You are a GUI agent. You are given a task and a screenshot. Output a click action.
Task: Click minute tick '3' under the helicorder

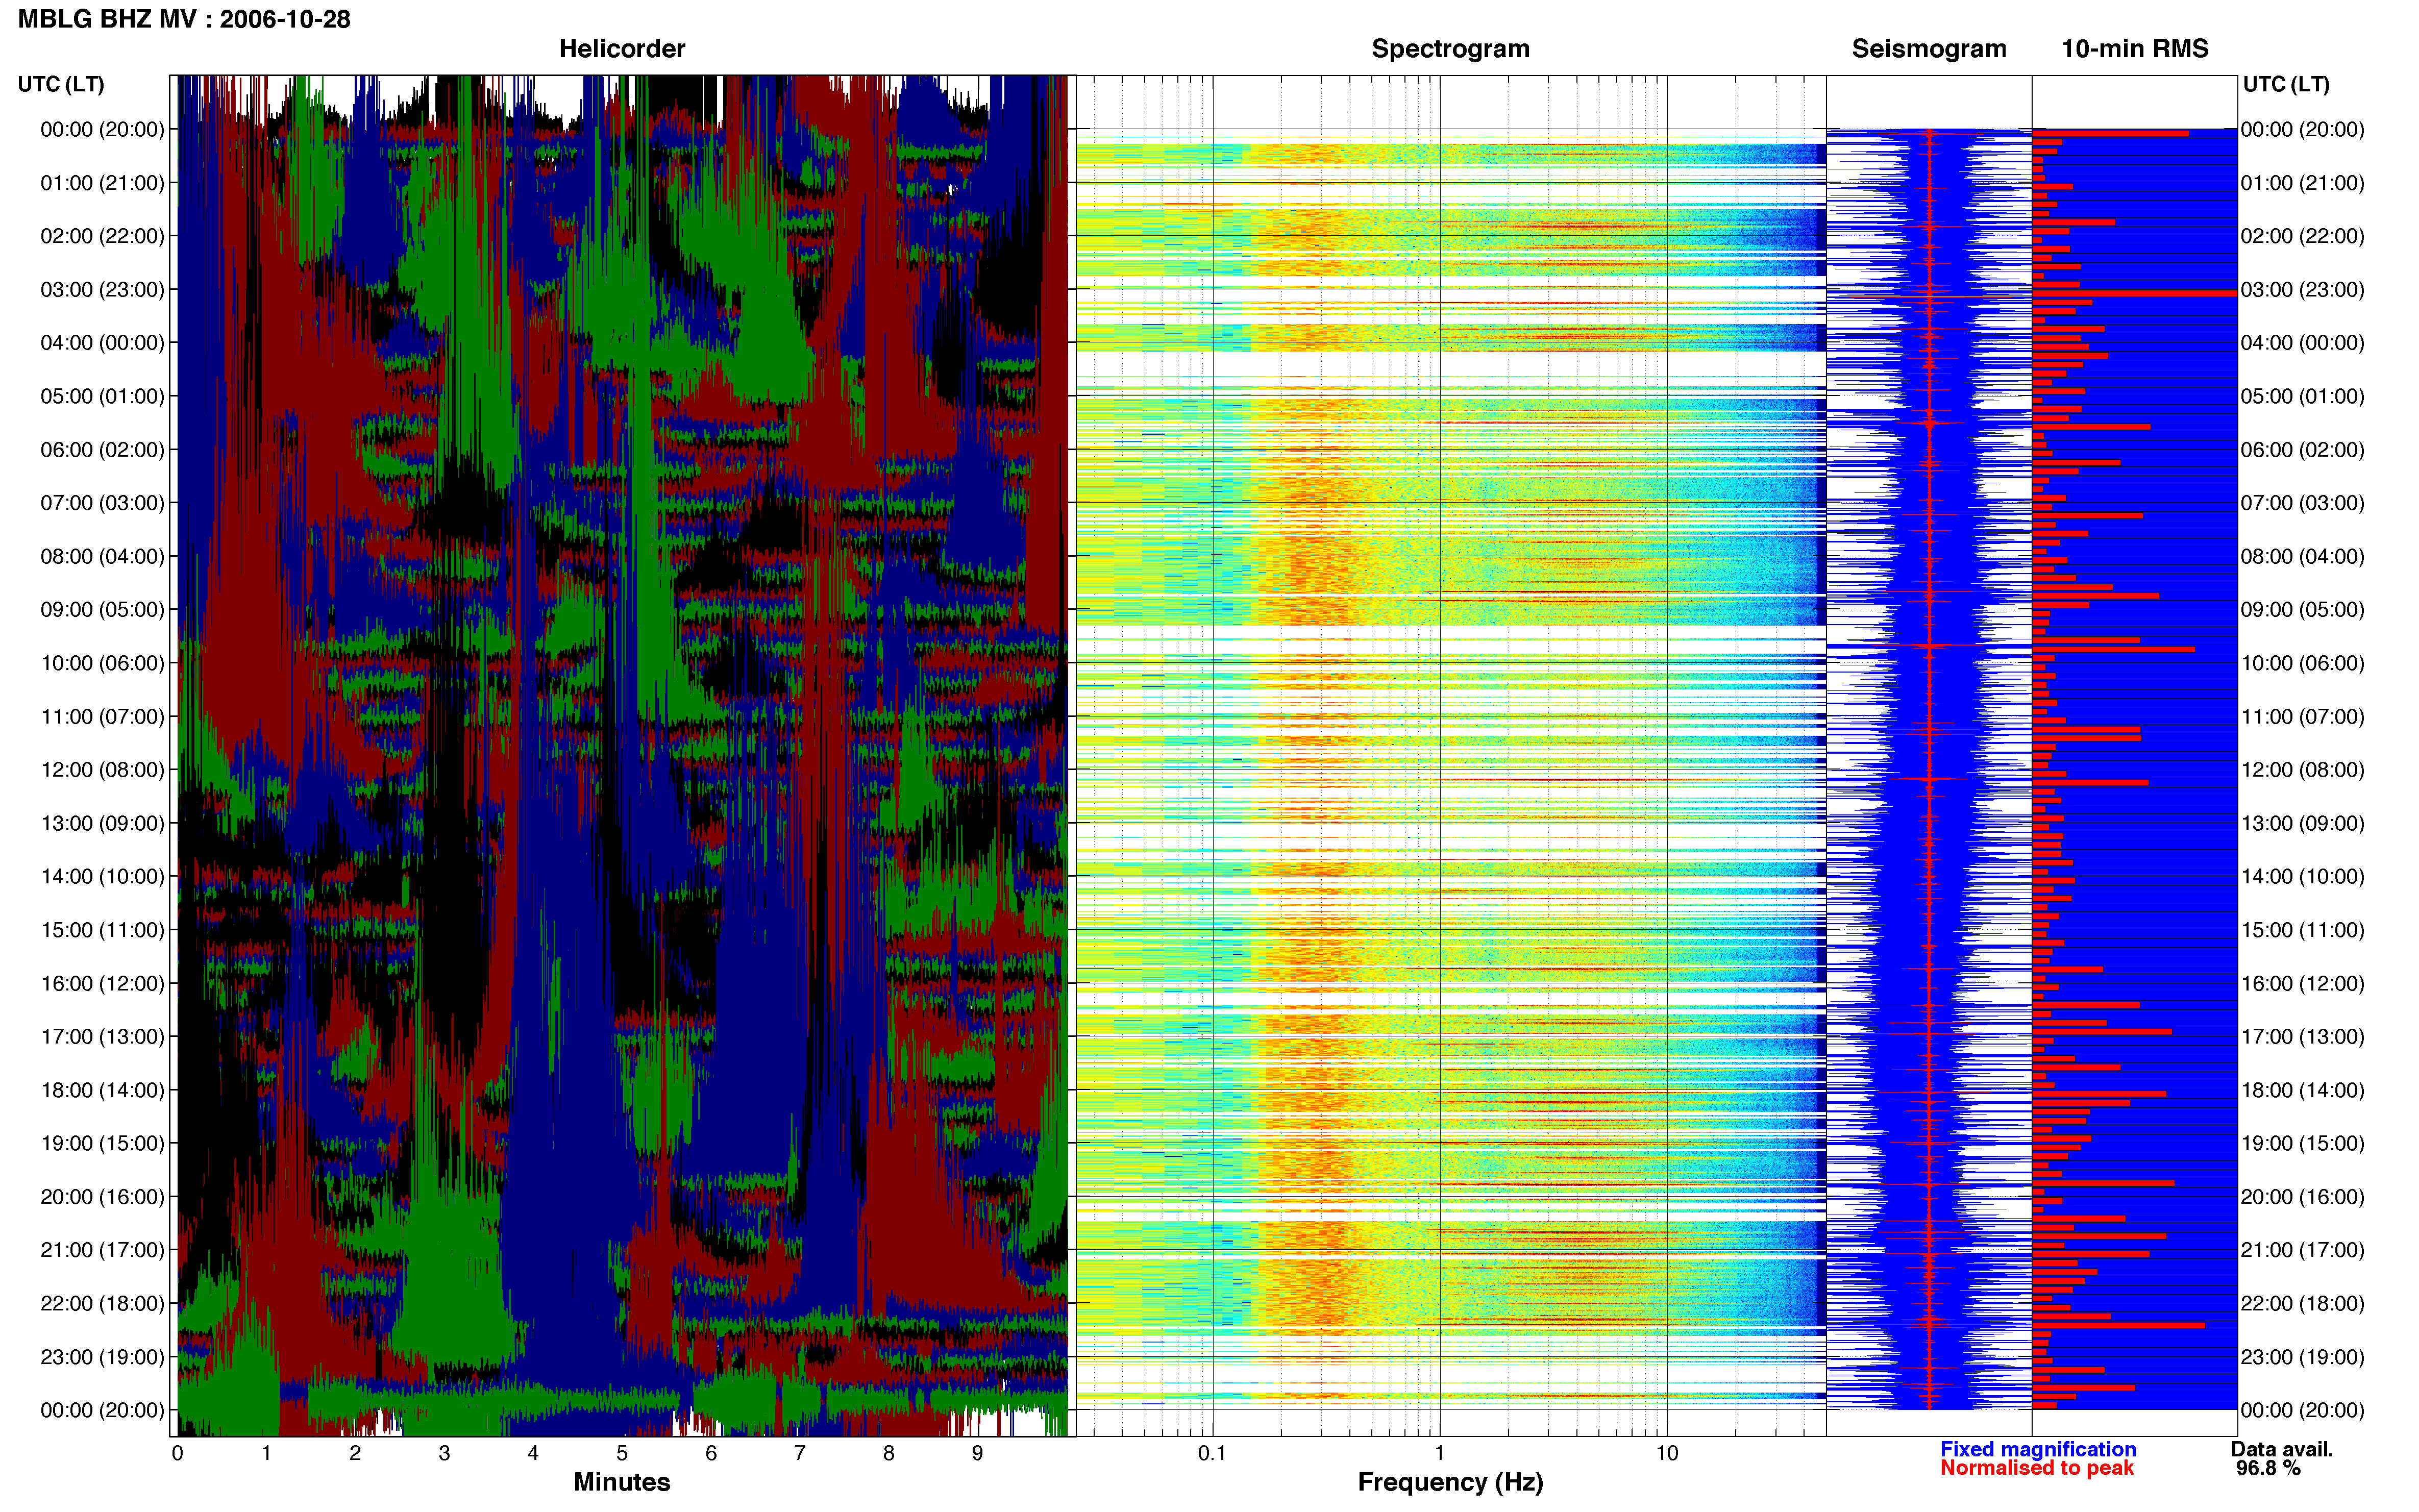pyautogui.click(x=444, y=1453)
